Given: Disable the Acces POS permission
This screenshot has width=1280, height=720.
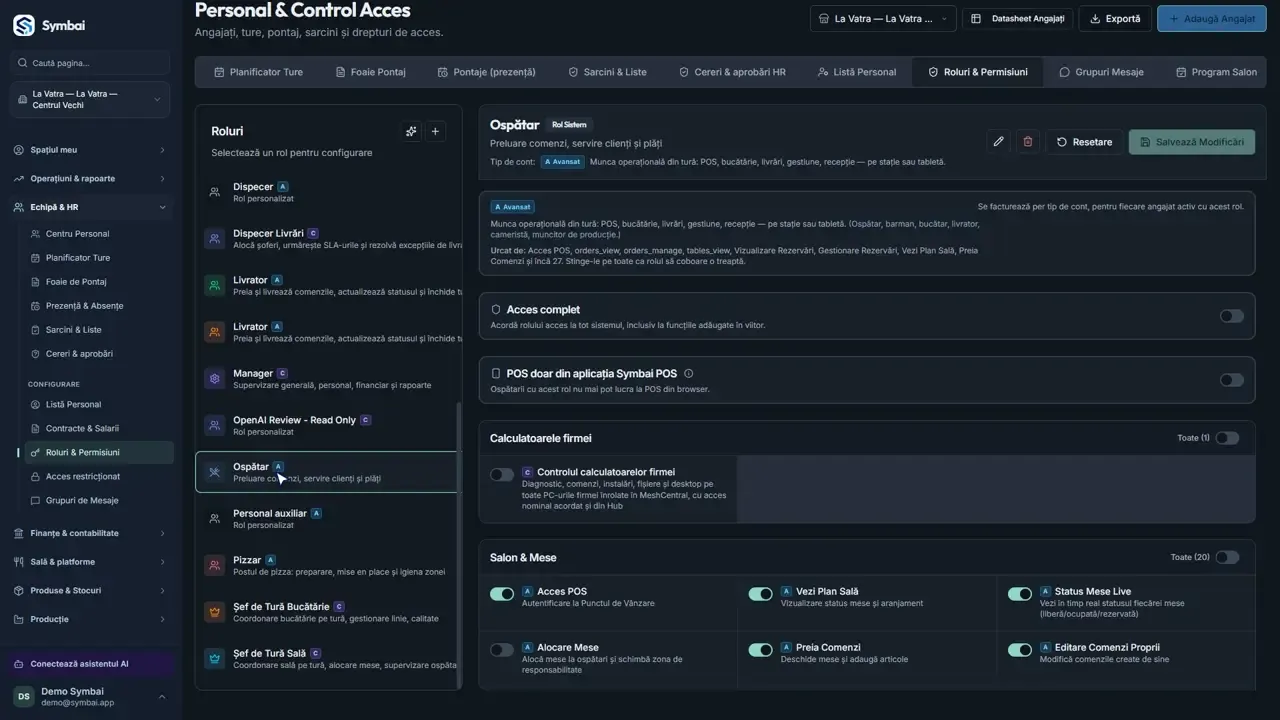Looking at the screenshot, I should (501, 594).
